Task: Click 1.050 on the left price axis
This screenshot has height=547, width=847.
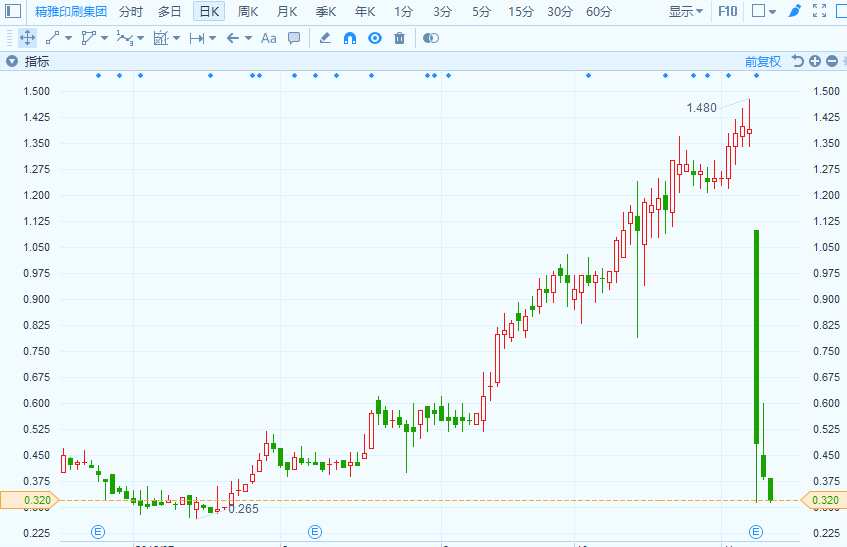Action: pos(36,247)
